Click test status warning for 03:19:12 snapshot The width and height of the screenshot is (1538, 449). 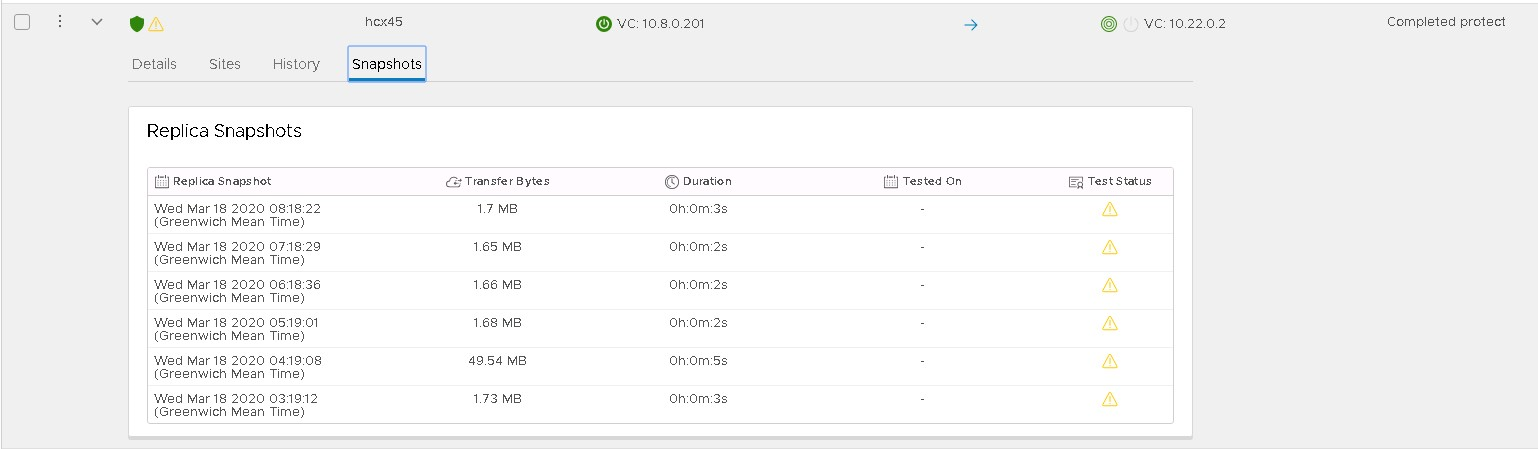1109,399
